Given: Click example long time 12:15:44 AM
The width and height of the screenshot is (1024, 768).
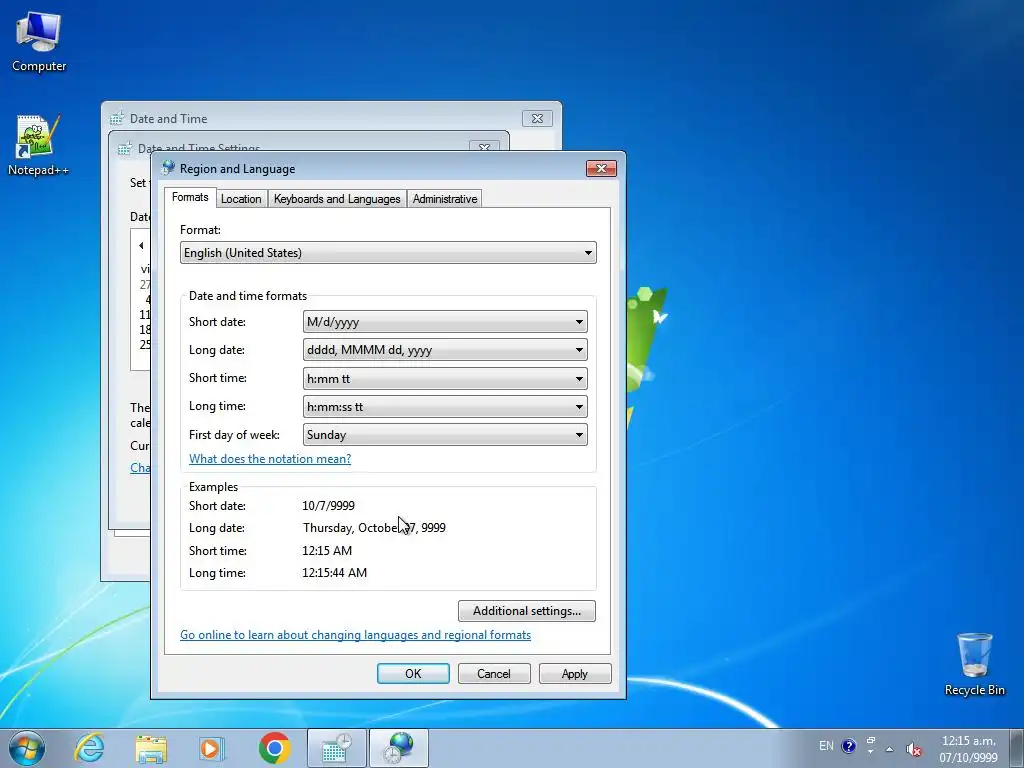Looking at the screenshot, I should tap(334, 573).
